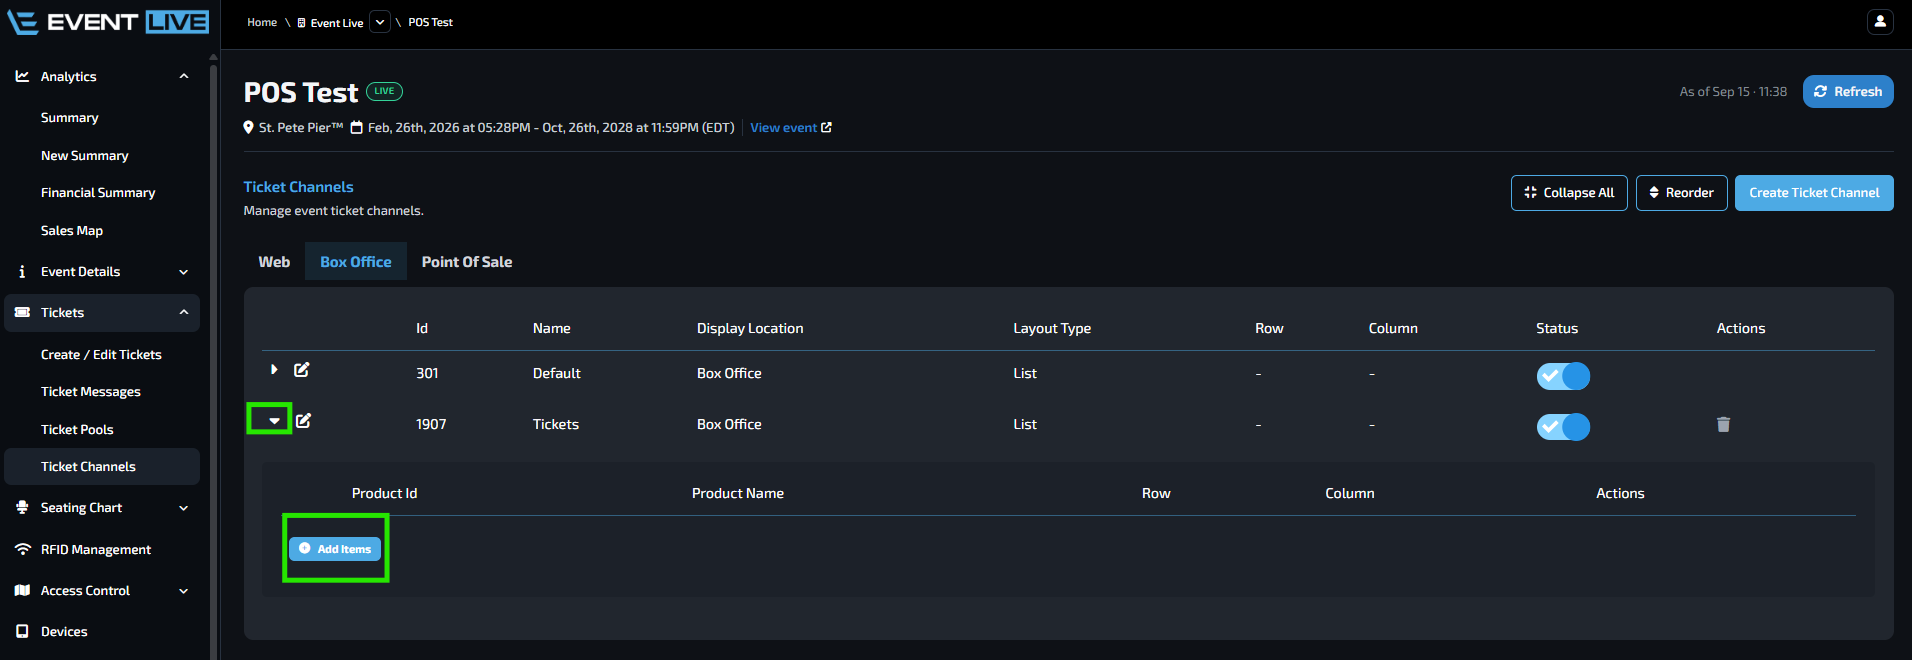Click the Collapse All button
This screenshot has height=660, width=1912.
pyautogui.click(x=1569, y=193)
